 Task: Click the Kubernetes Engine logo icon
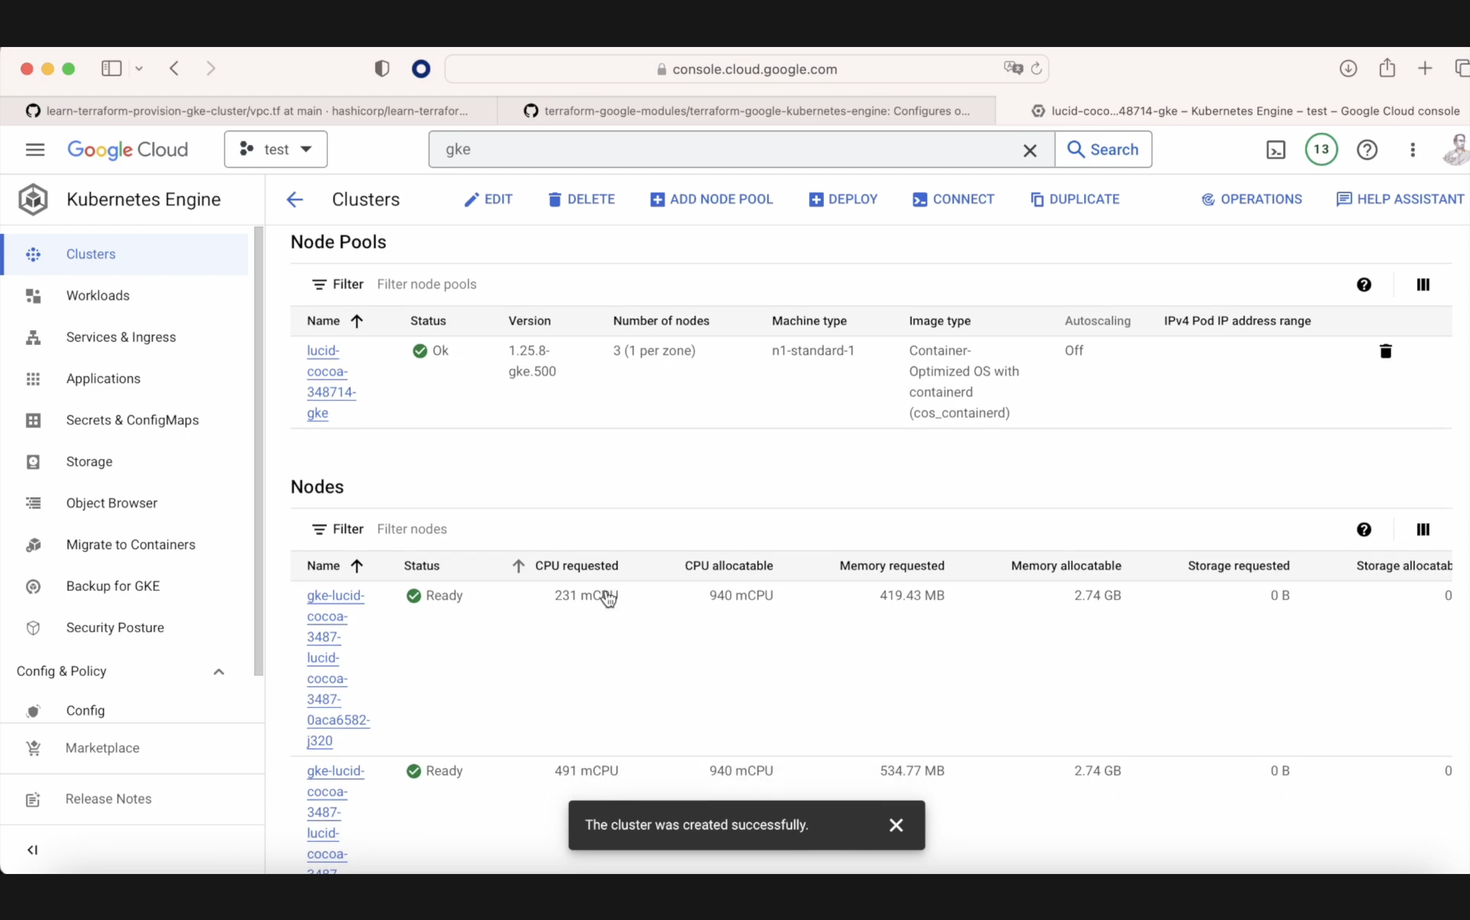[x=33, y=199]
